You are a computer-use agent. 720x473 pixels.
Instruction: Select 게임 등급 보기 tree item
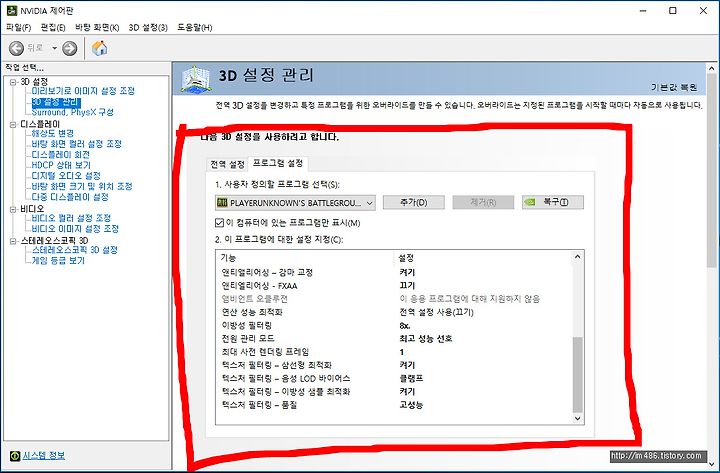[x=58, y=260]
